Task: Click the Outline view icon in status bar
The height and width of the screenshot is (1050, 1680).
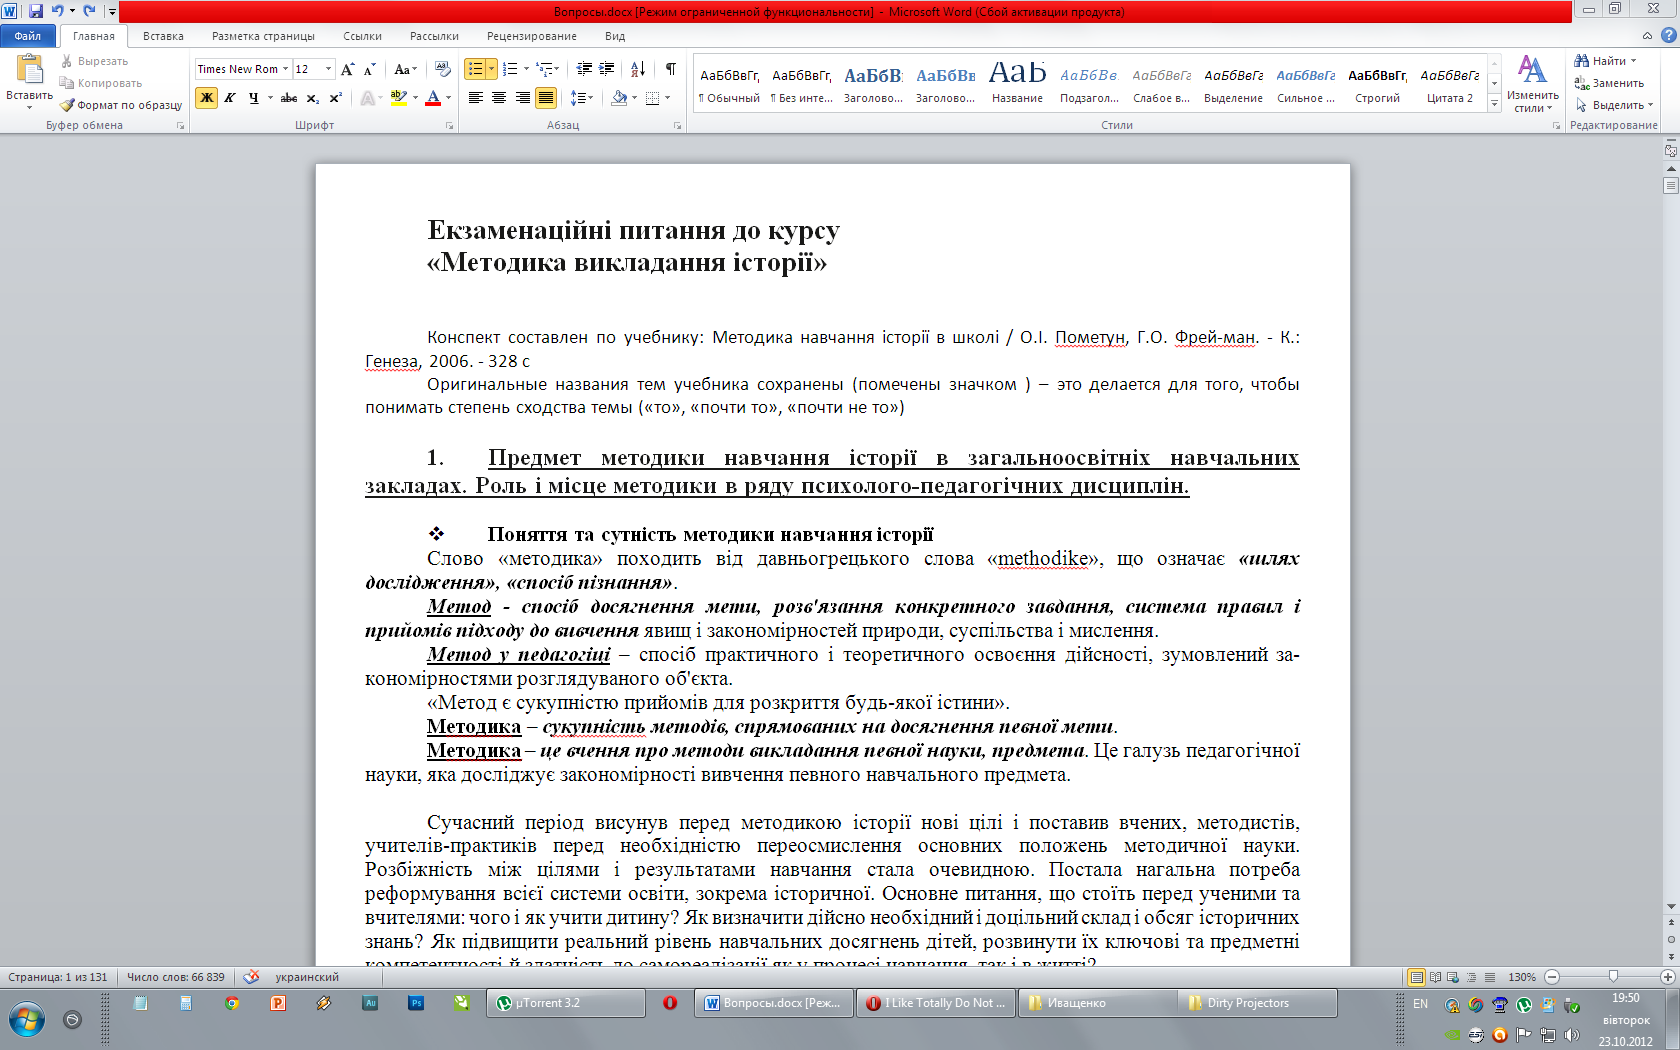Action: 1471,977
